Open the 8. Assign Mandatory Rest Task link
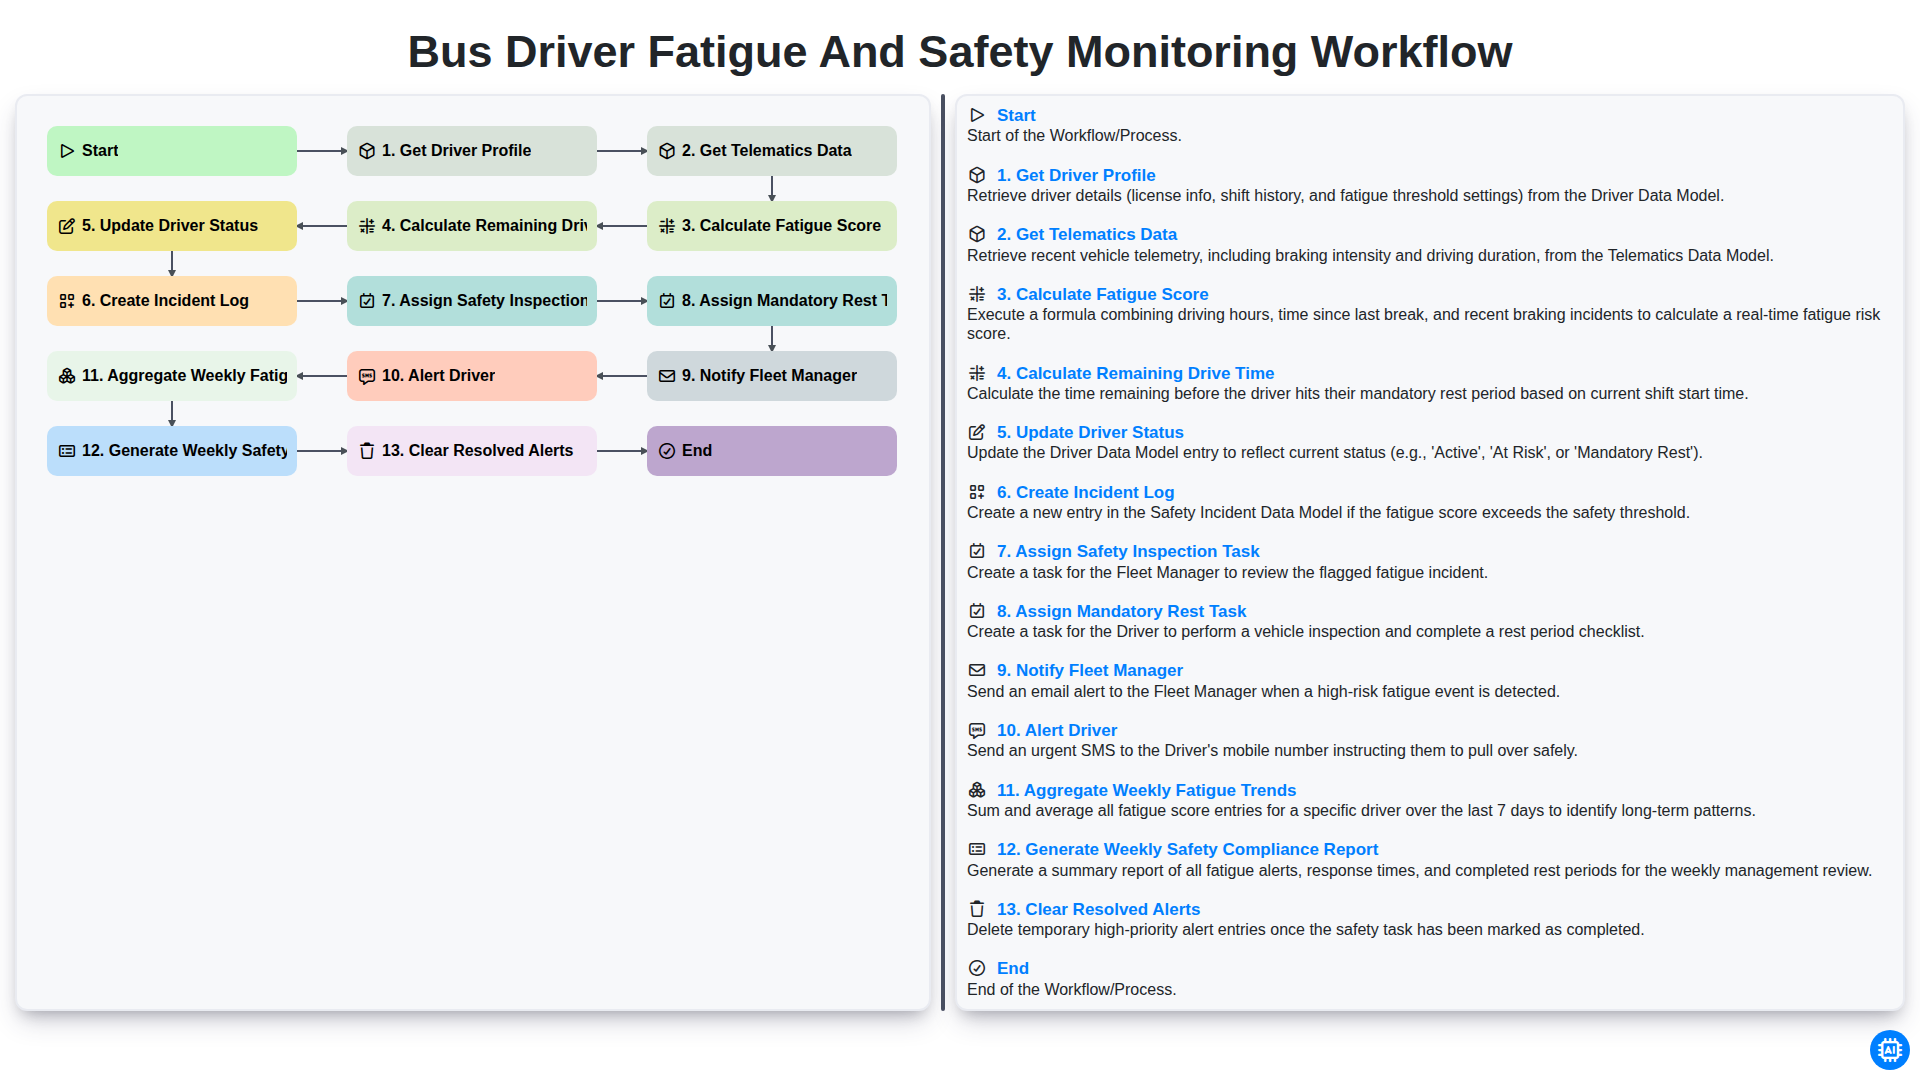 pyautogui.click(x=1121, y=611)
